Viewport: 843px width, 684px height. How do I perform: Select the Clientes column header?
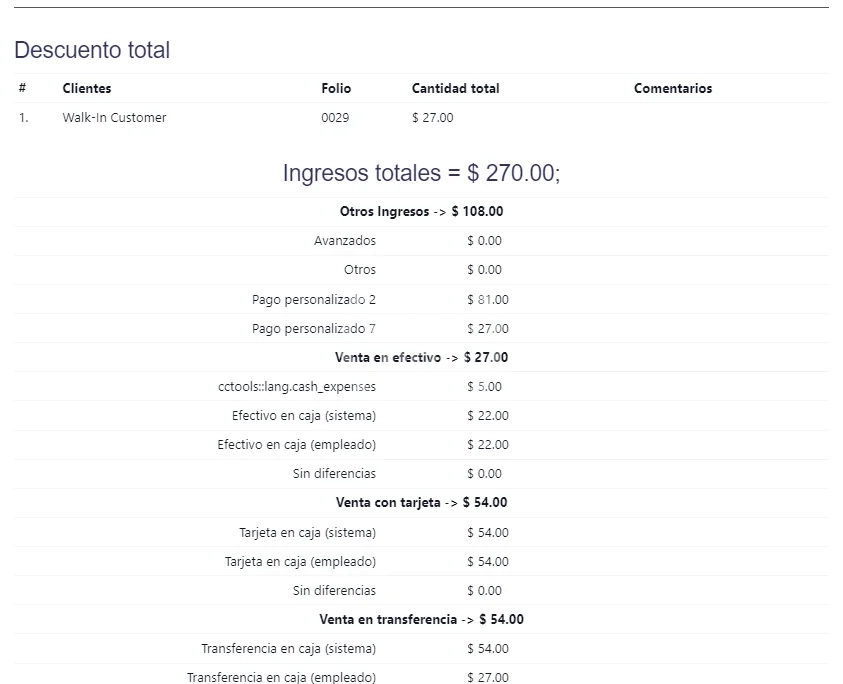(x=87, y=88)
